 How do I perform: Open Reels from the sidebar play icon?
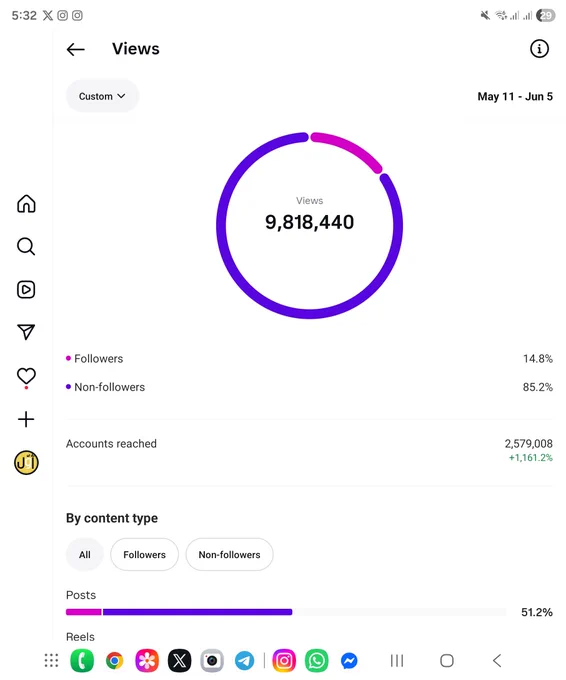[x=26, y=289]
